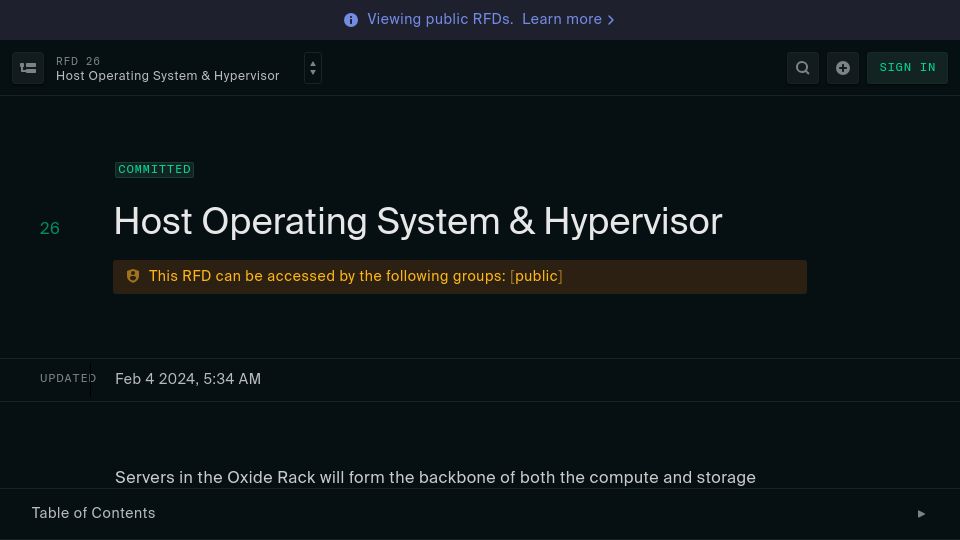Image resolution: width=960 pixels, height=540 pixels.
Task: Click the RFD 26 label in the header
Action: pos(78,61)
